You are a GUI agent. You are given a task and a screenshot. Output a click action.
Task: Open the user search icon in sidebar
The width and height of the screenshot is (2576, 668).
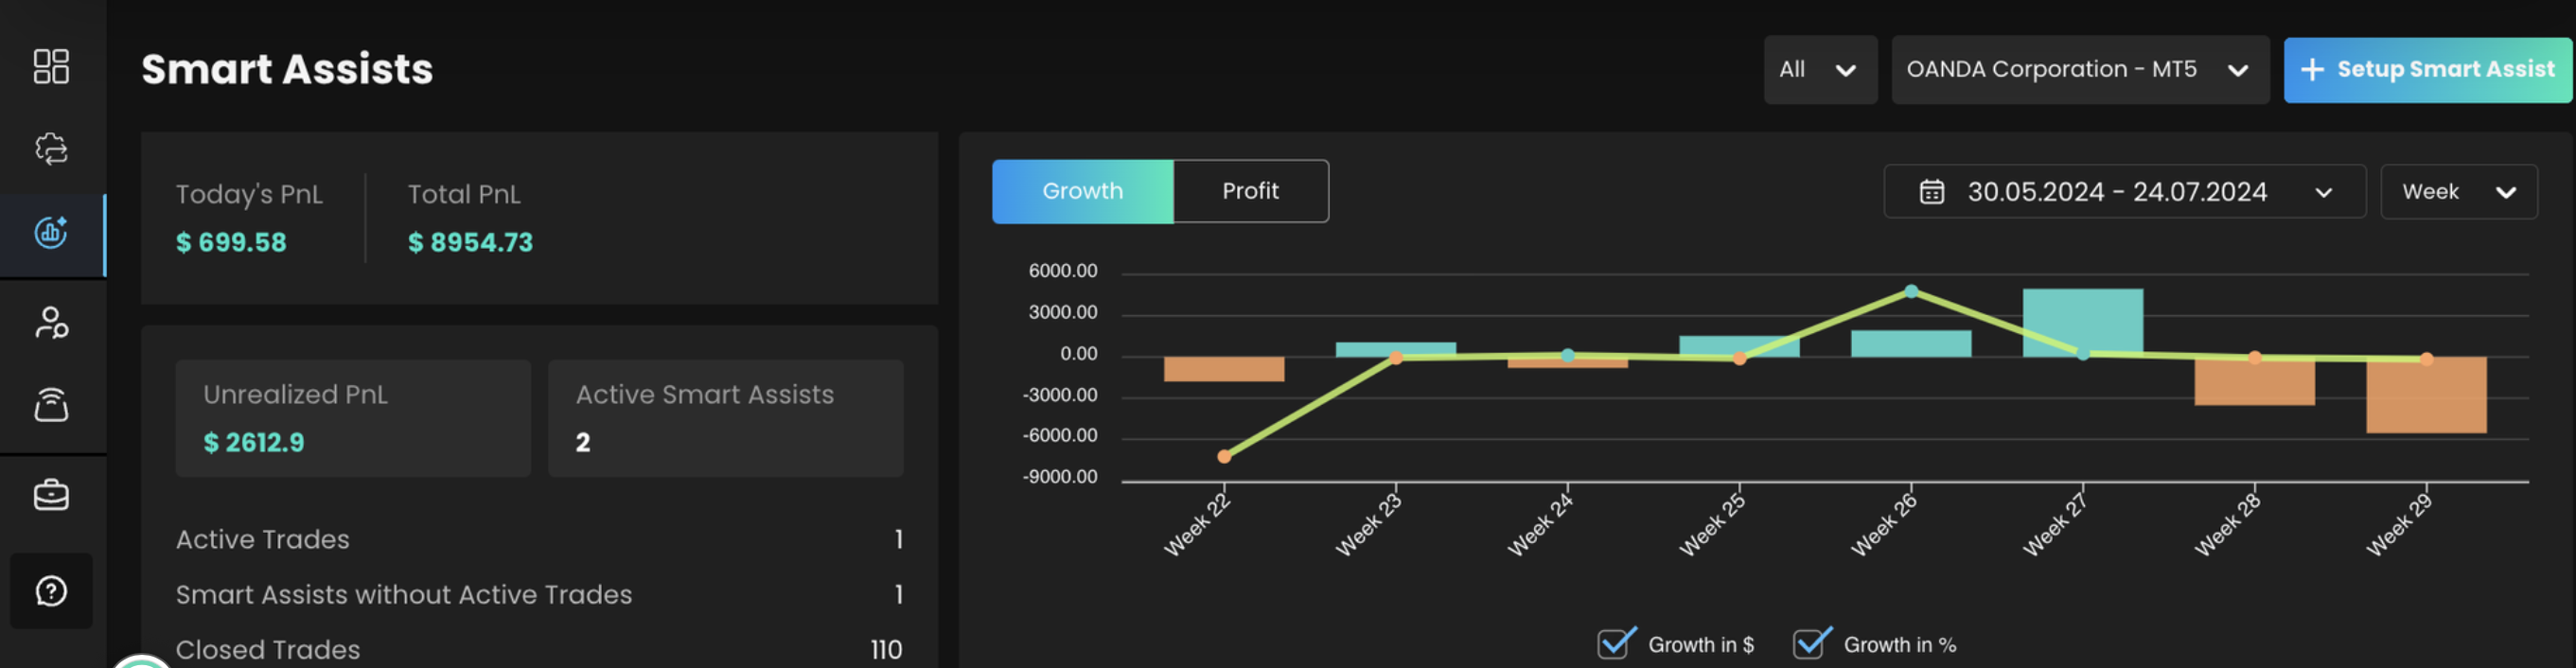point(51,322)
